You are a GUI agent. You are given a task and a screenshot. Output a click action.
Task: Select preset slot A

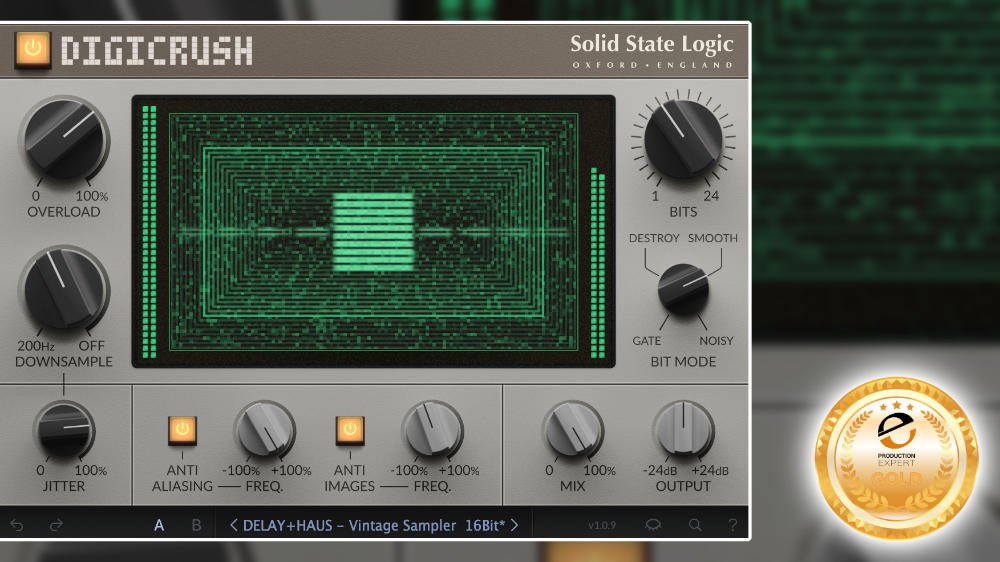(159, 525)
